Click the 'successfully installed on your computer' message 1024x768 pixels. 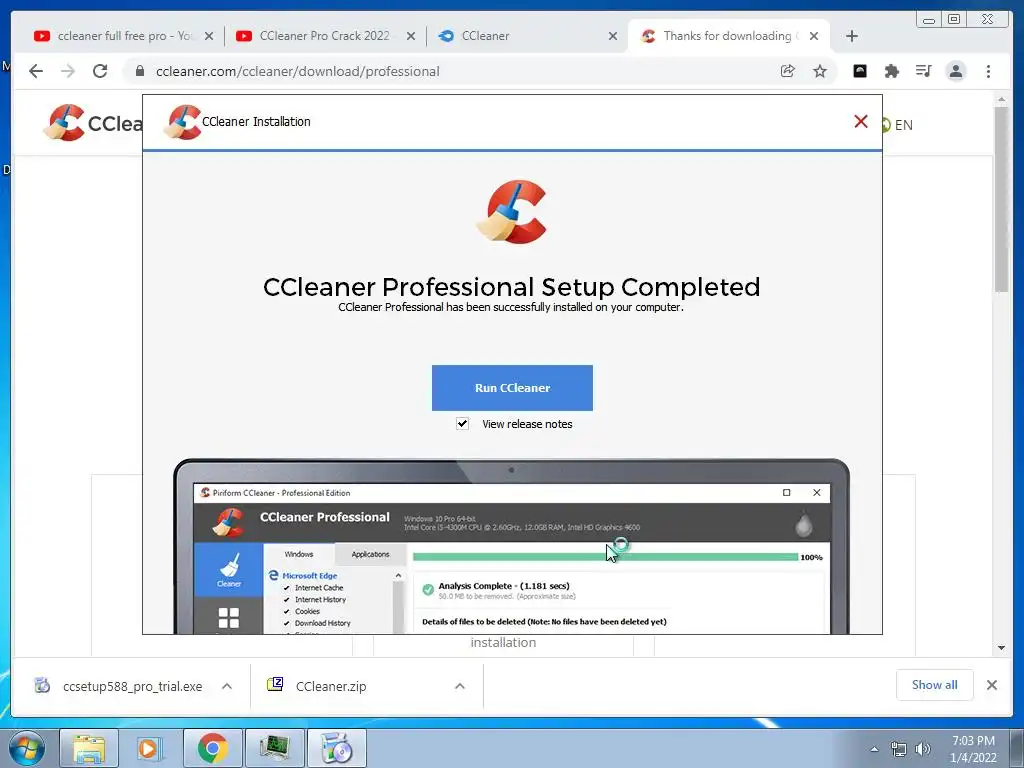pyautogui.click(x=511, y=307)
